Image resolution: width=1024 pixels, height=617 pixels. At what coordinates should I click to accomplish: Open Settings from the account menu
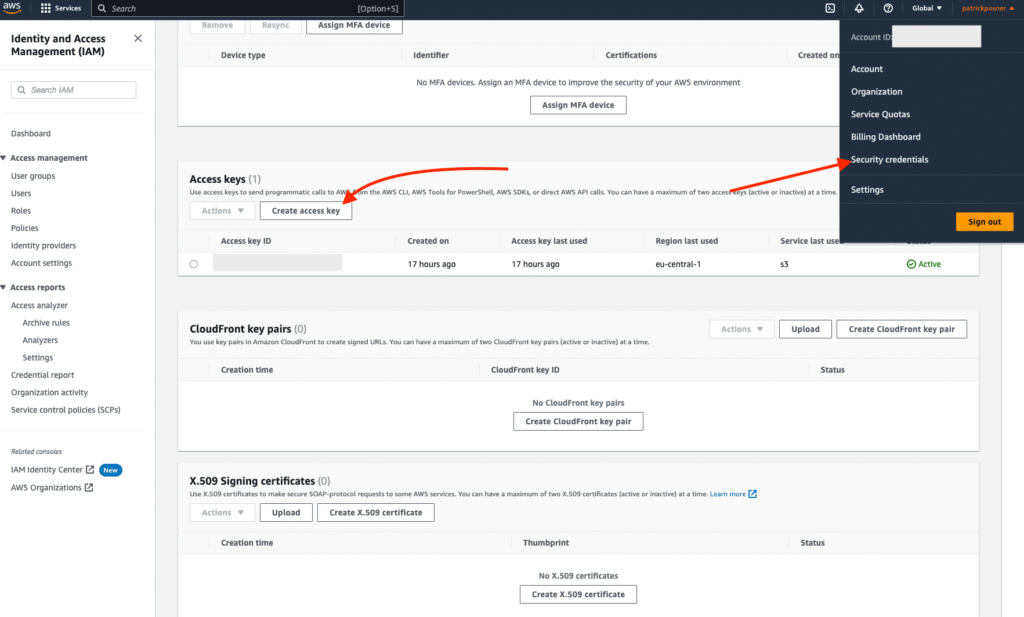point(867,190)
